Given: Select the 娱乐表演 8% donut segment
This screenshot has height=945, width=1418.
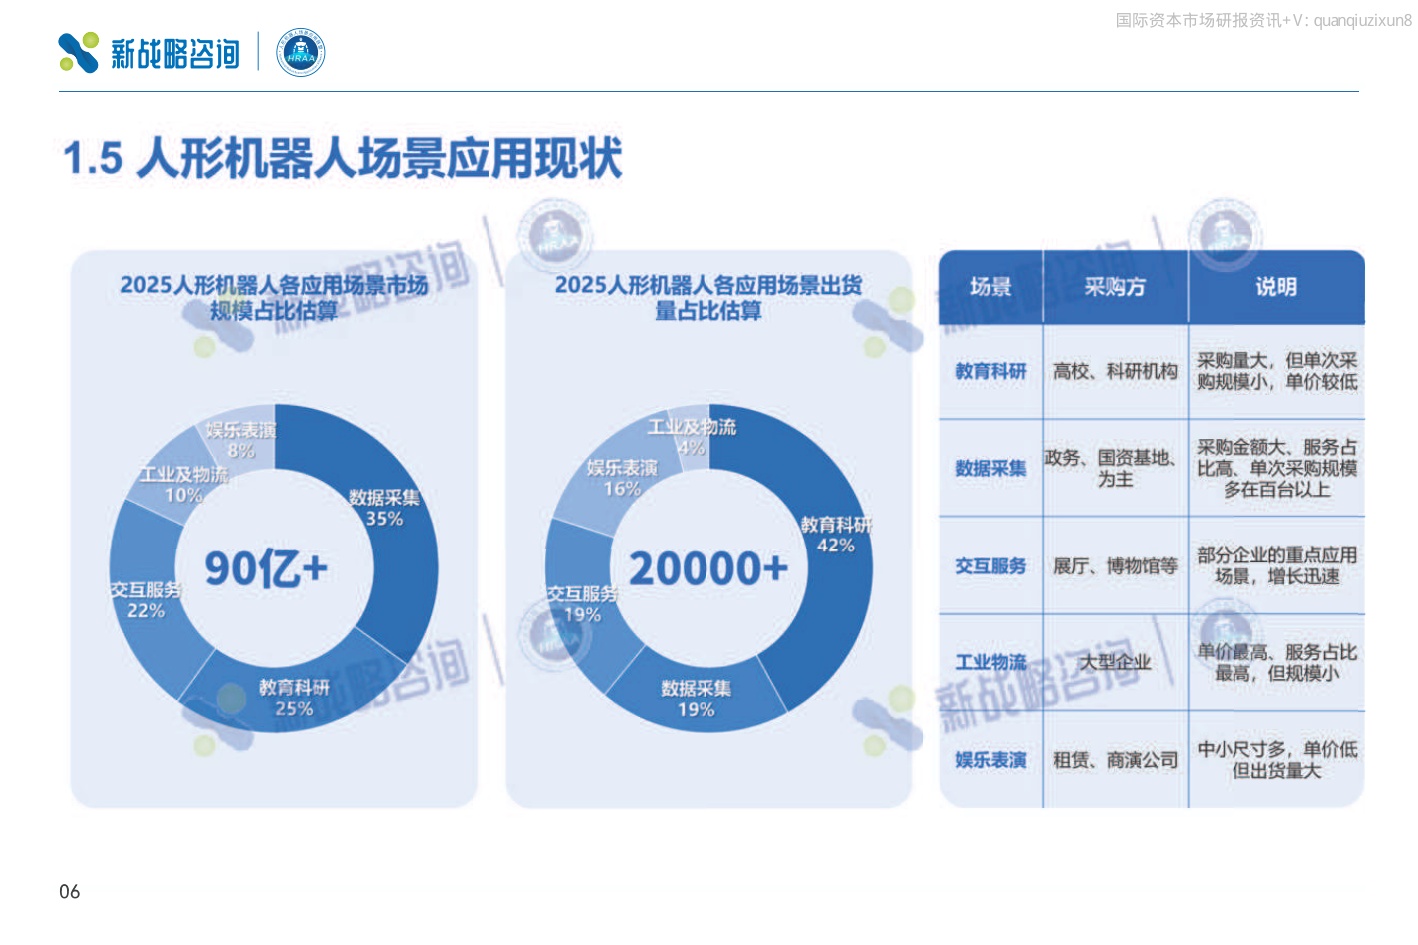Looking at the screenshot, I should [241, 440].
